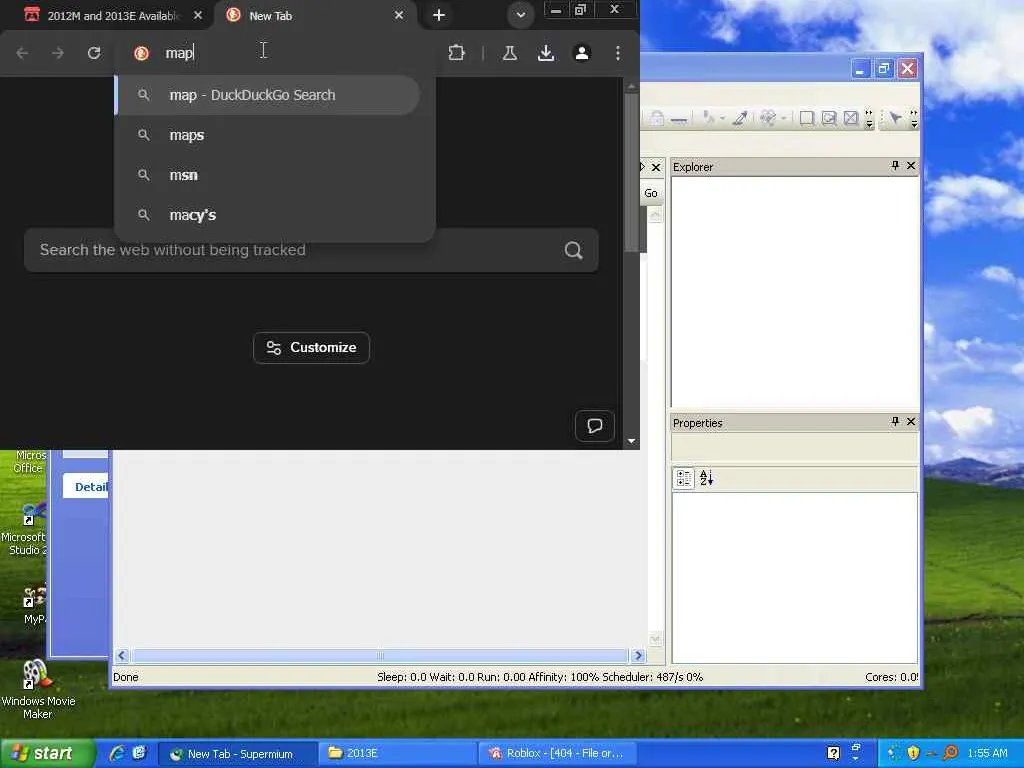
Task: Choose 'map - DuckDuckGo Search' suggestion
Action: [x=268, y=95]
